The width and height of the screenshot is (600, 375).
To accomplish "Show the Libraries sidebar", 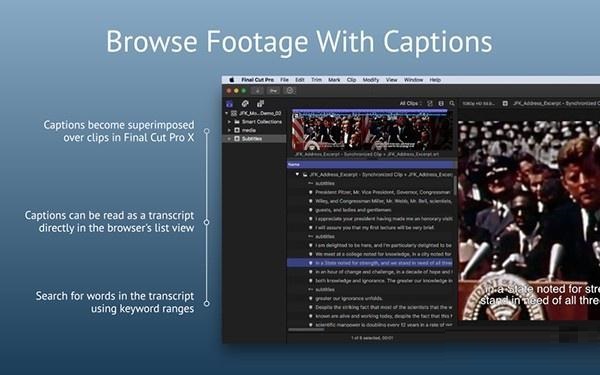I will tap(229, 104).
